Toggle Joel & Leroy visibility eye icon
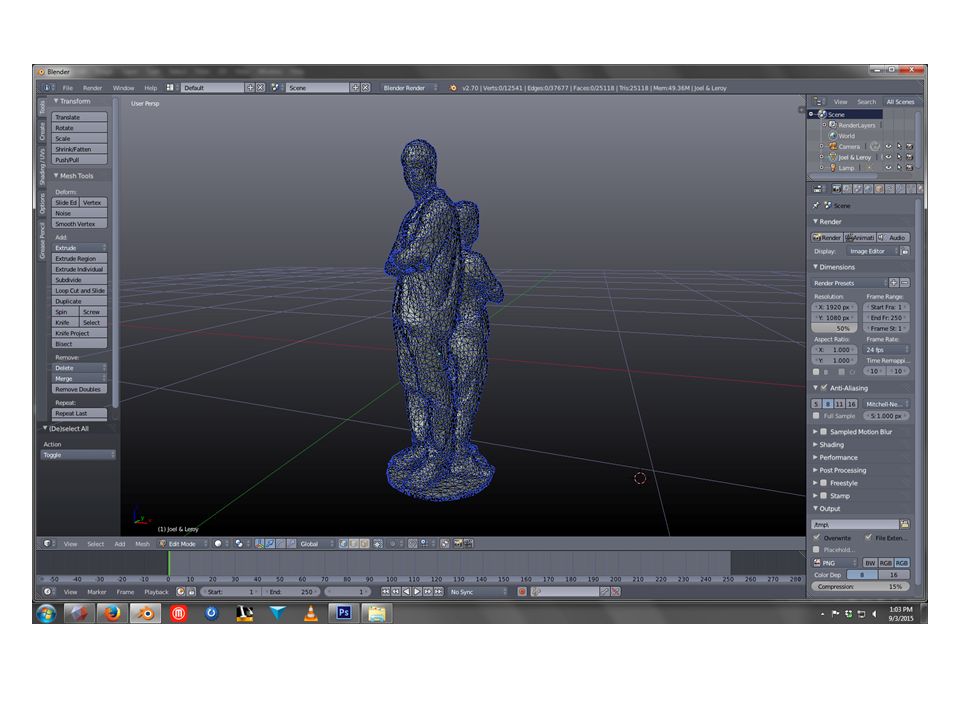This screenshot has height=720, width=960. pos(888,157)
